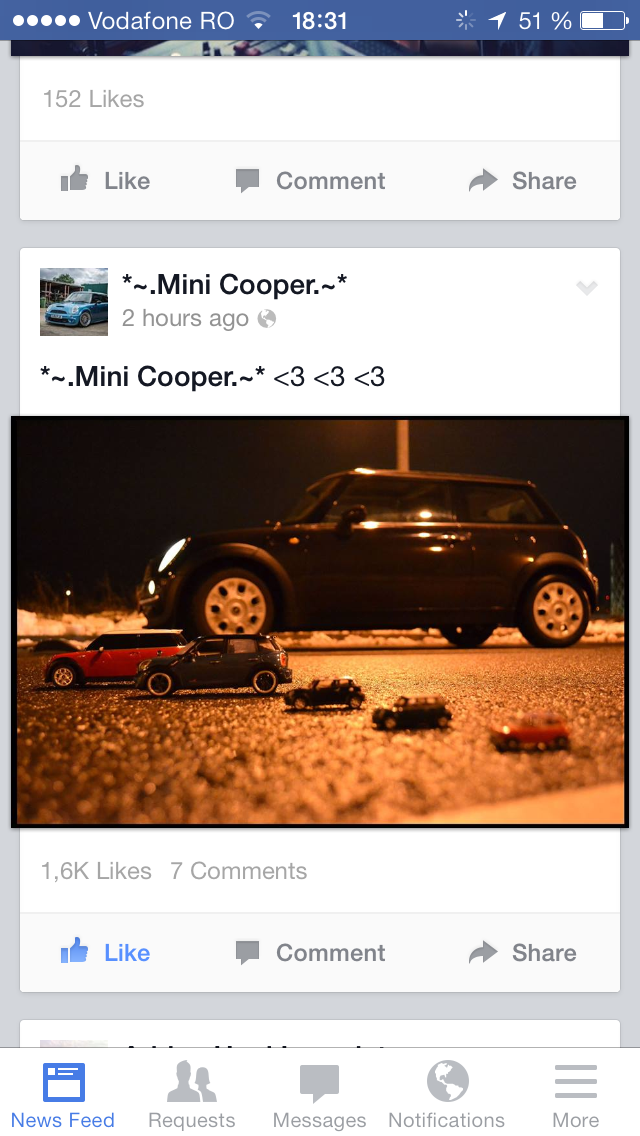Open the *~.Mini Cooper.~* page name link
This screenshot has height=1136, width=640.
point(234,285)
